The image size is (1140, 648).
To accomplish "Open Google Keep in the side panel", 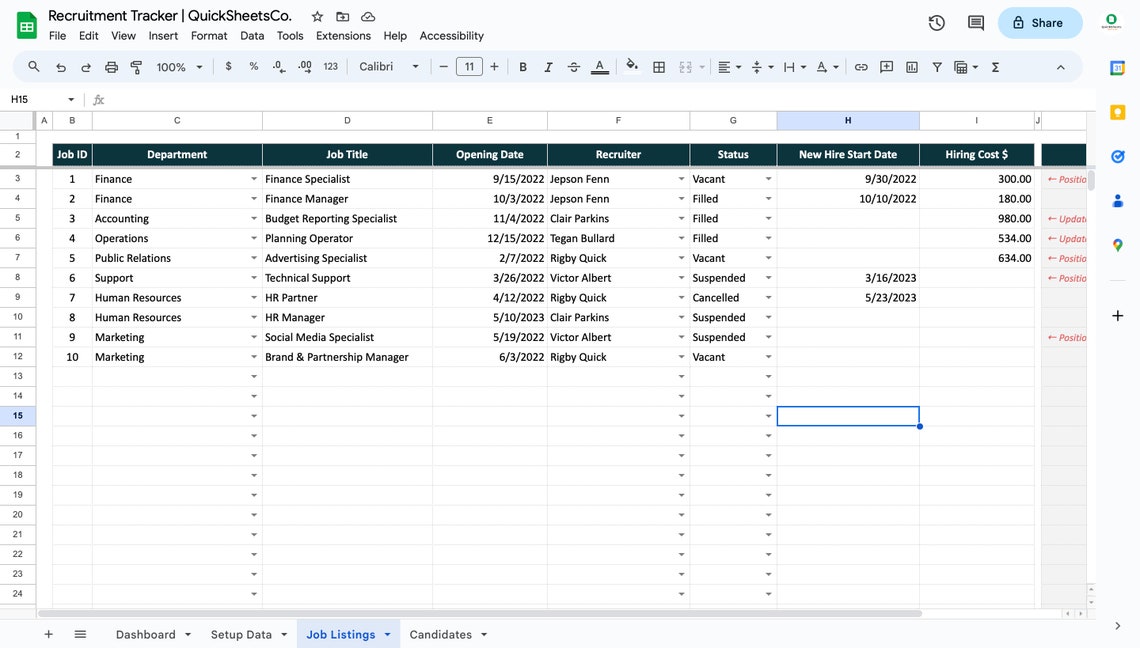I will 1117,113.
